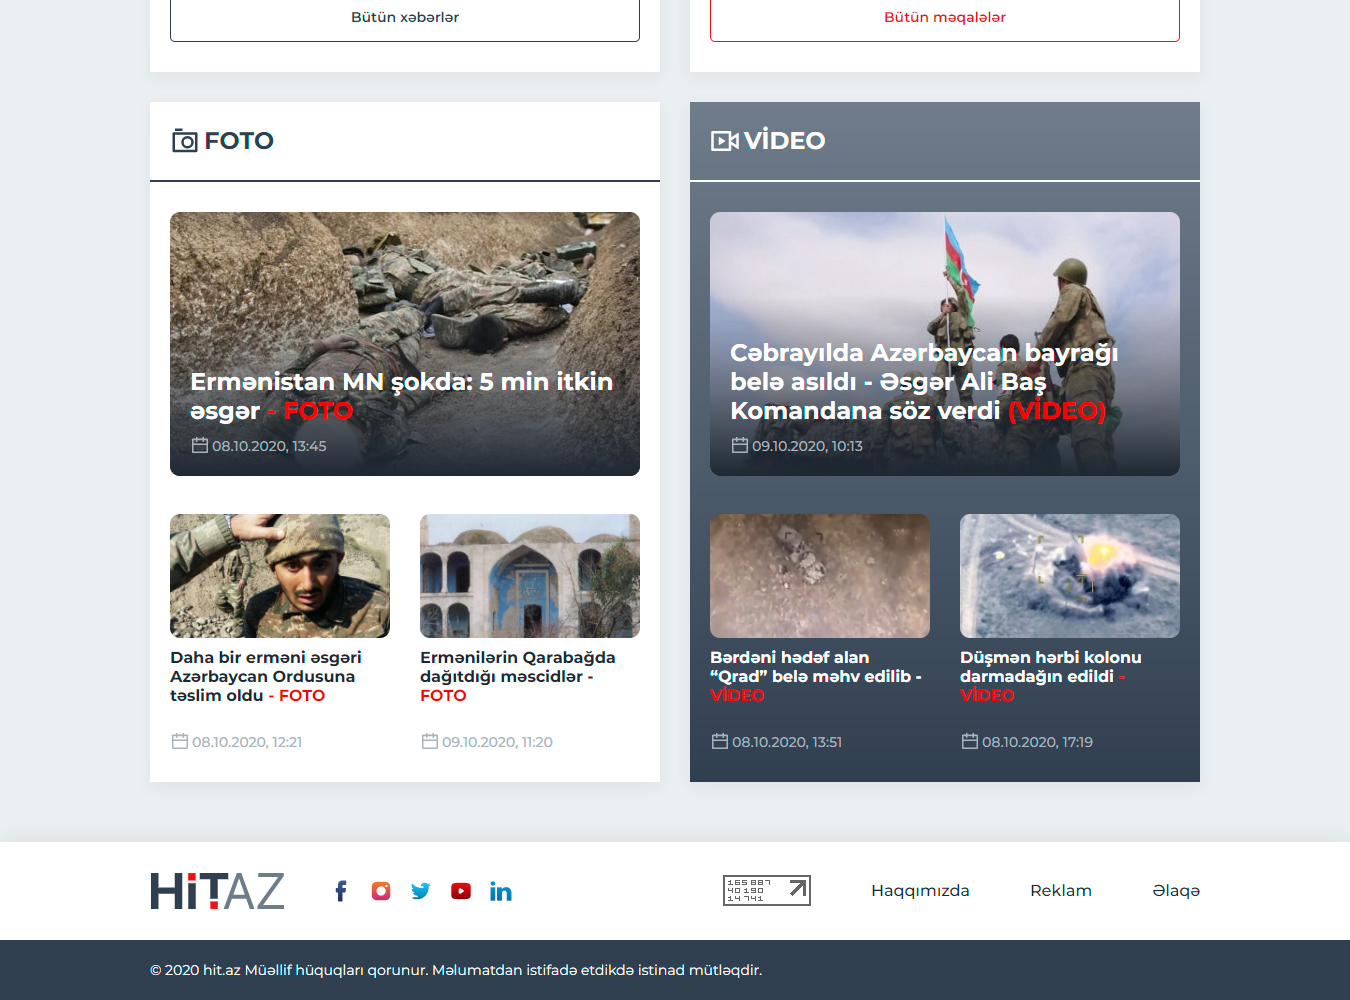The width and height of the screenshot is (1350, 1000).
Task: Open 'Düşmən hərbi kolonu darmadağın edildi' headline
Action: point(1050,666)
